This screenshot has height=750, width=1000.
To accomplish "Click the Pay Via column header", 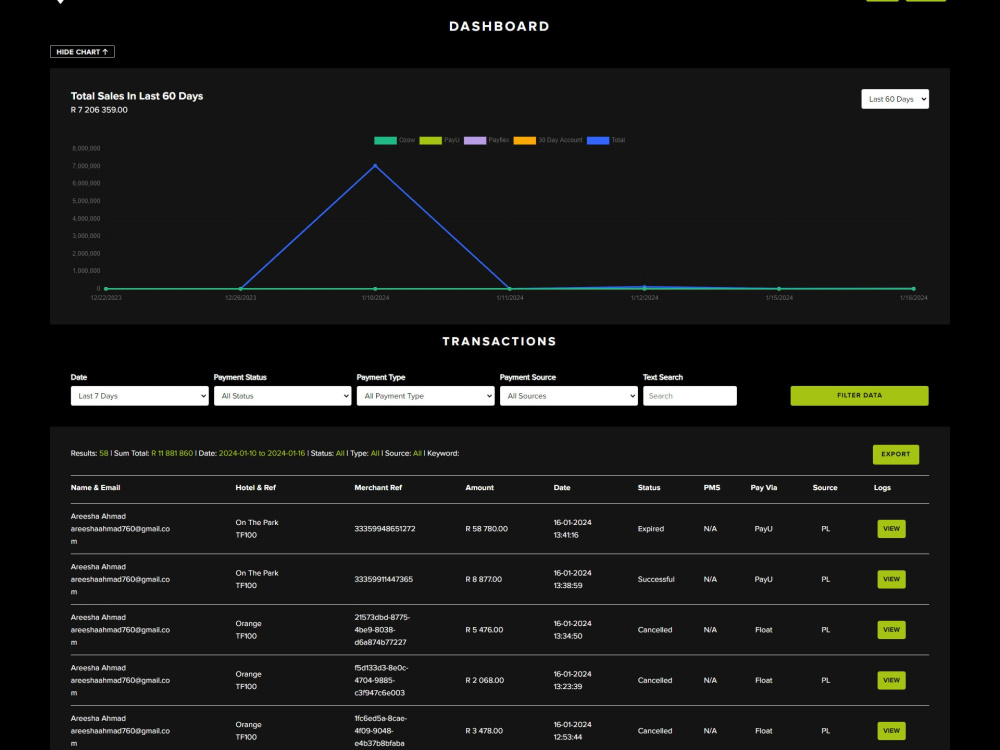I will [763, 488].
